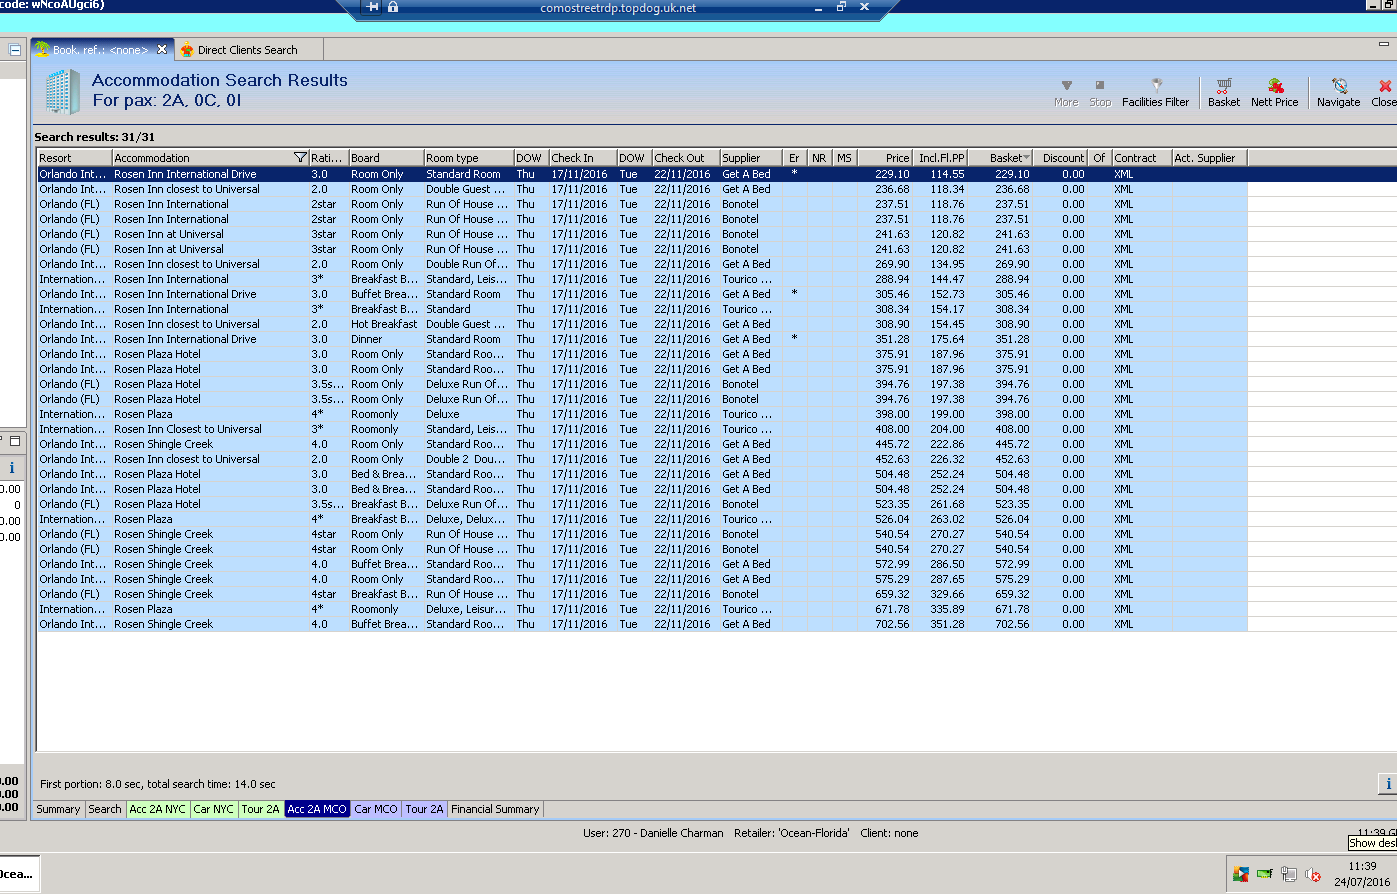The width and height of the screenshot is (1397, 894).
Task: Click the info button at results bottom-right
Action: point(1387,784)
